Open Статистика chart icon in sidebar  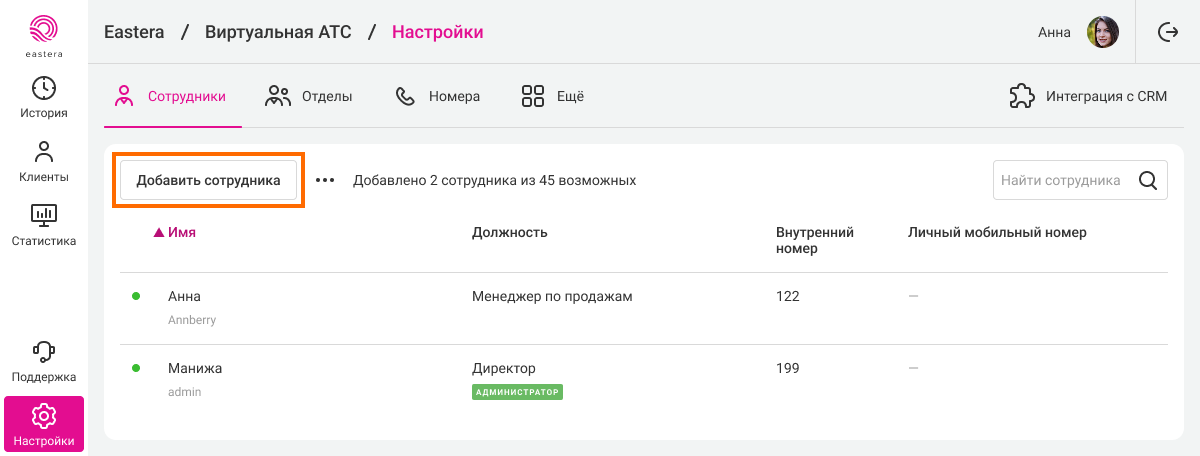pos(44,215)
